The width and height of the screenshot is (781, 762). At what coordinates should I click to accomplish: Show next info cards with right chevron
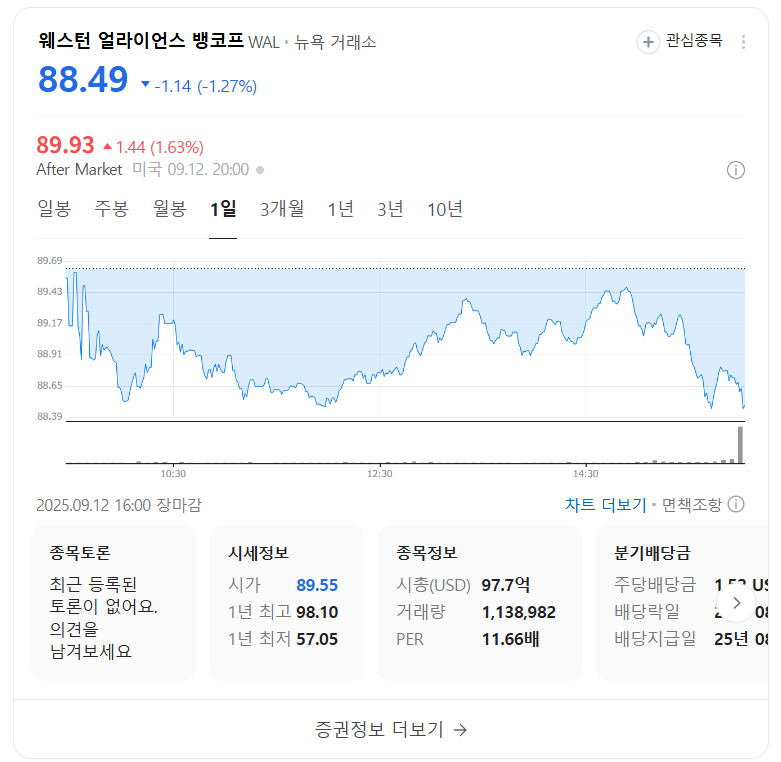point(736,603)
